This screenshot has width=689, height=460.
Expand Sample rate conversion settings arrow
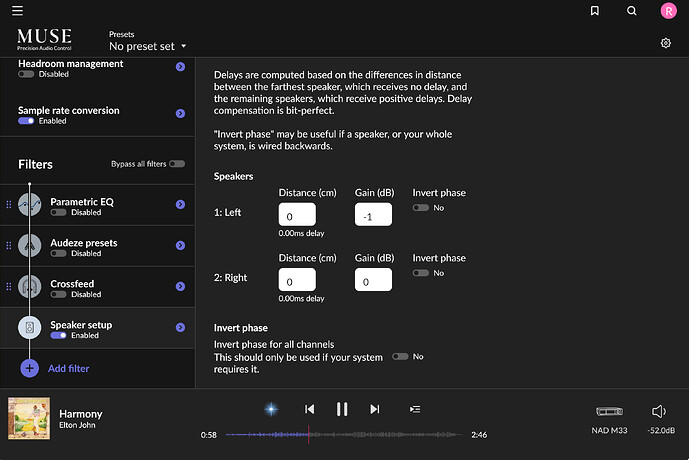(180, 115)
